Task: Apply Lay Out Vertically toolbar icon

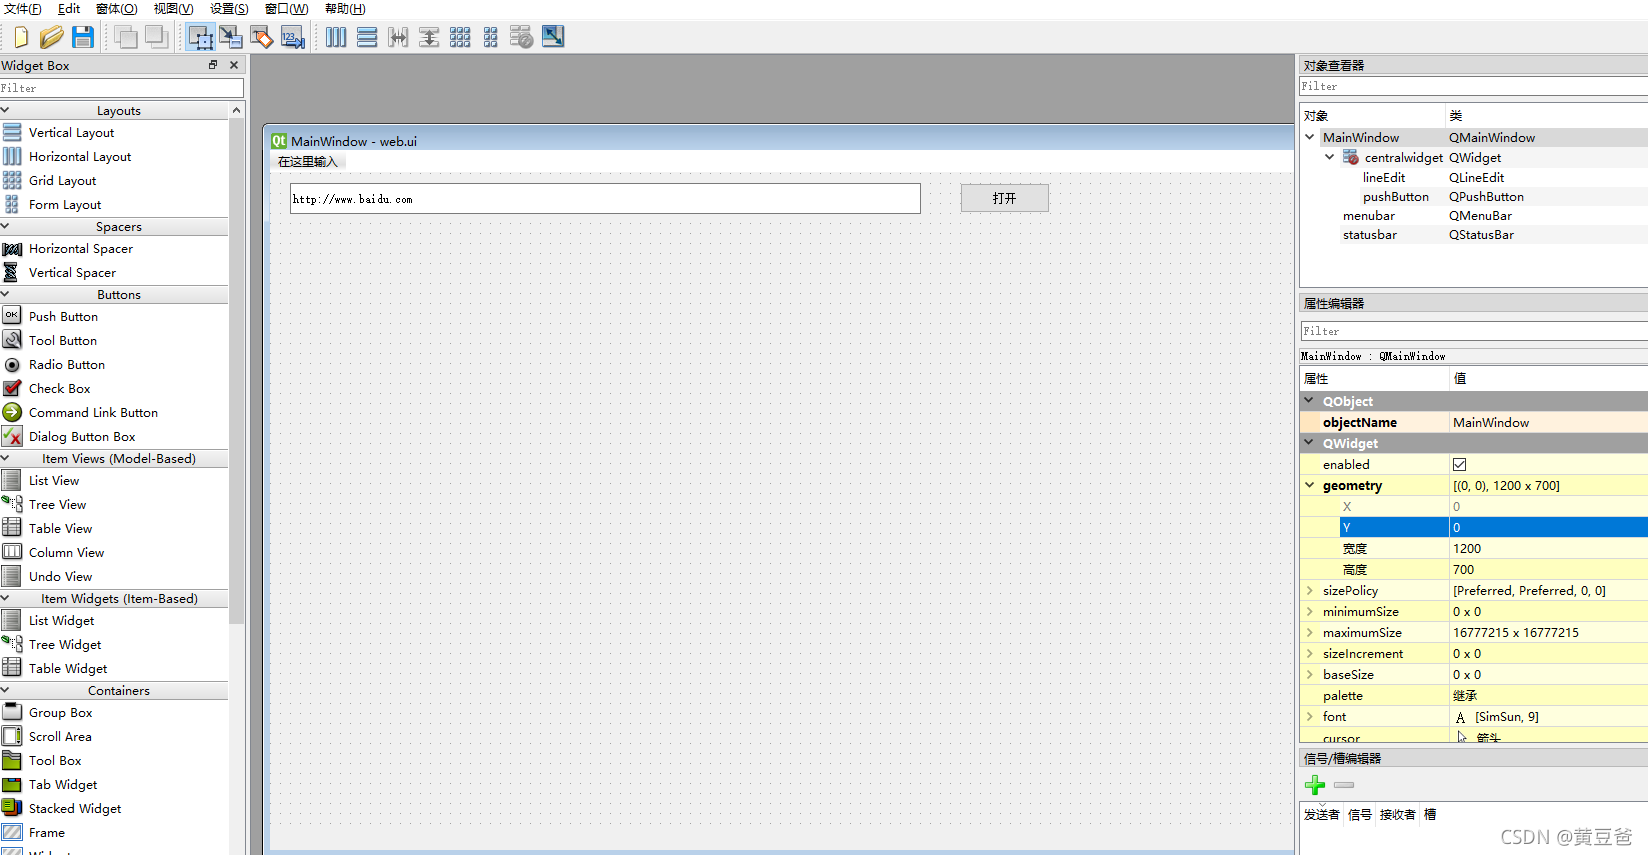Action: pyautogui.click(x=367, y=38)
